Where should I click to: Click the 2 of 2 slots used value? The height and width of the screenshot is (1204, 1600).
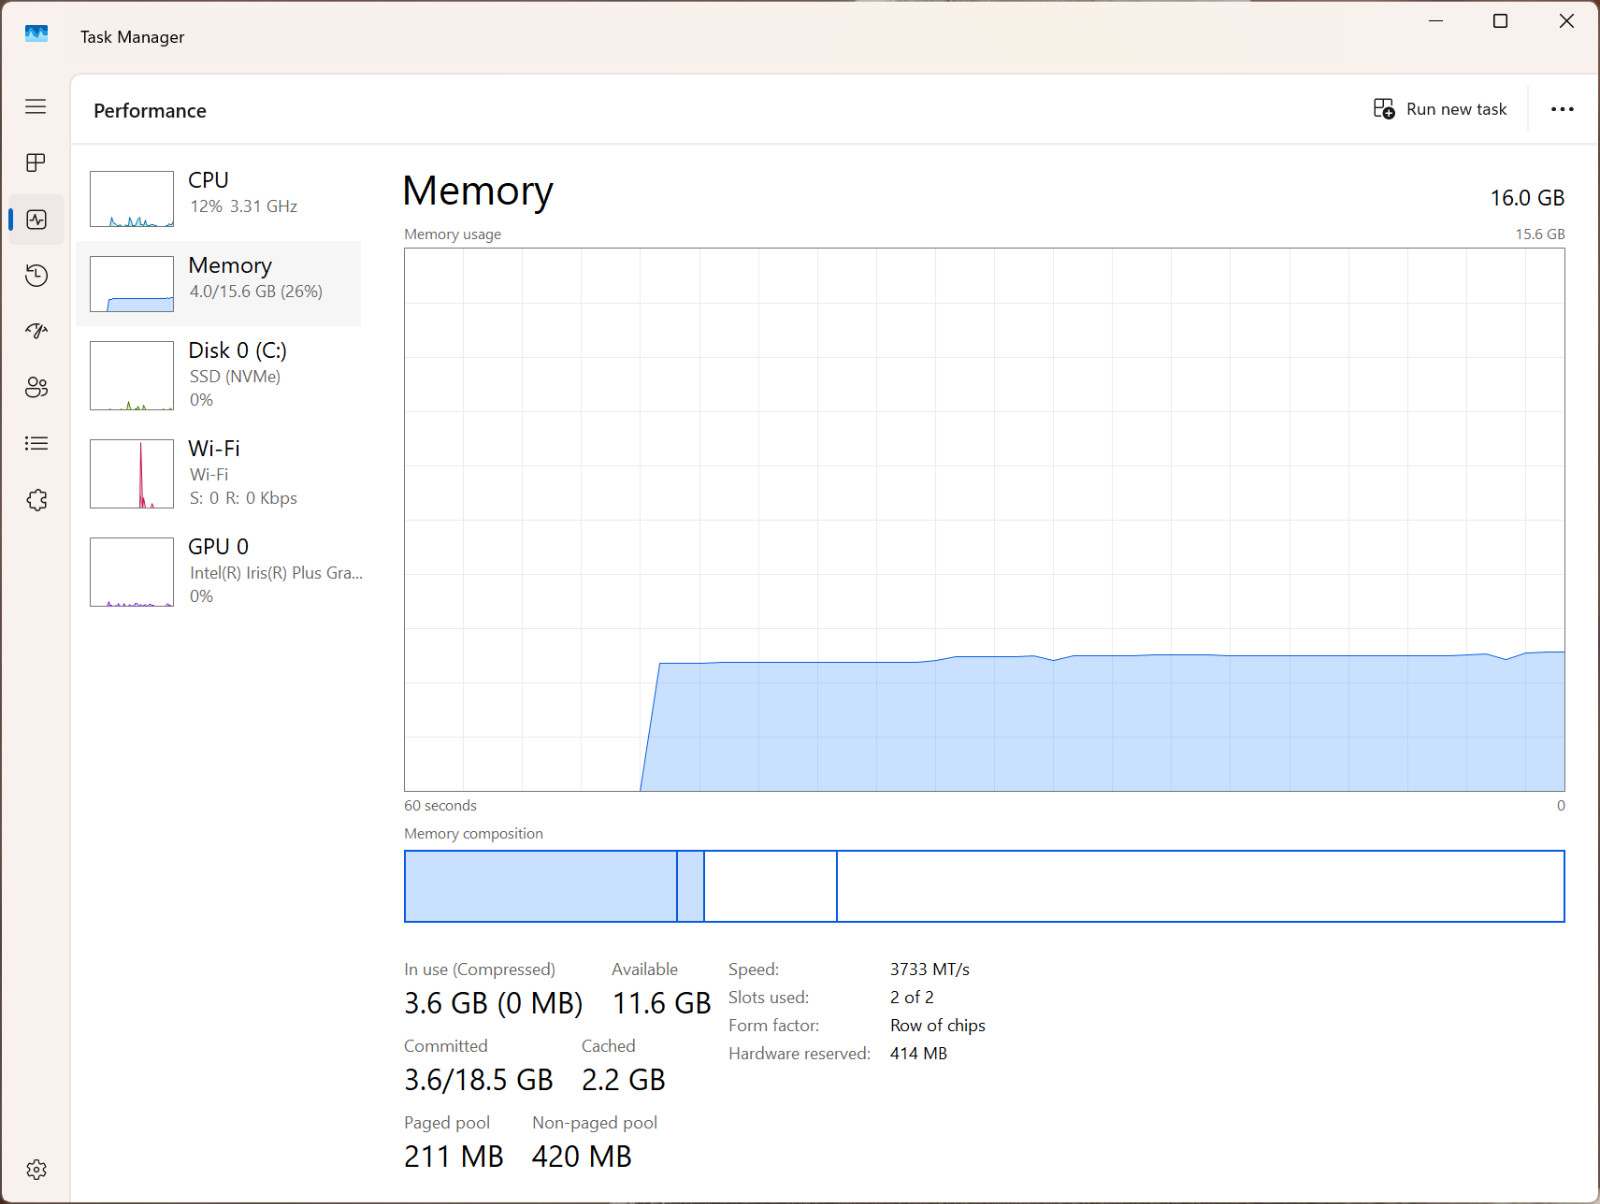click(912, 997)
